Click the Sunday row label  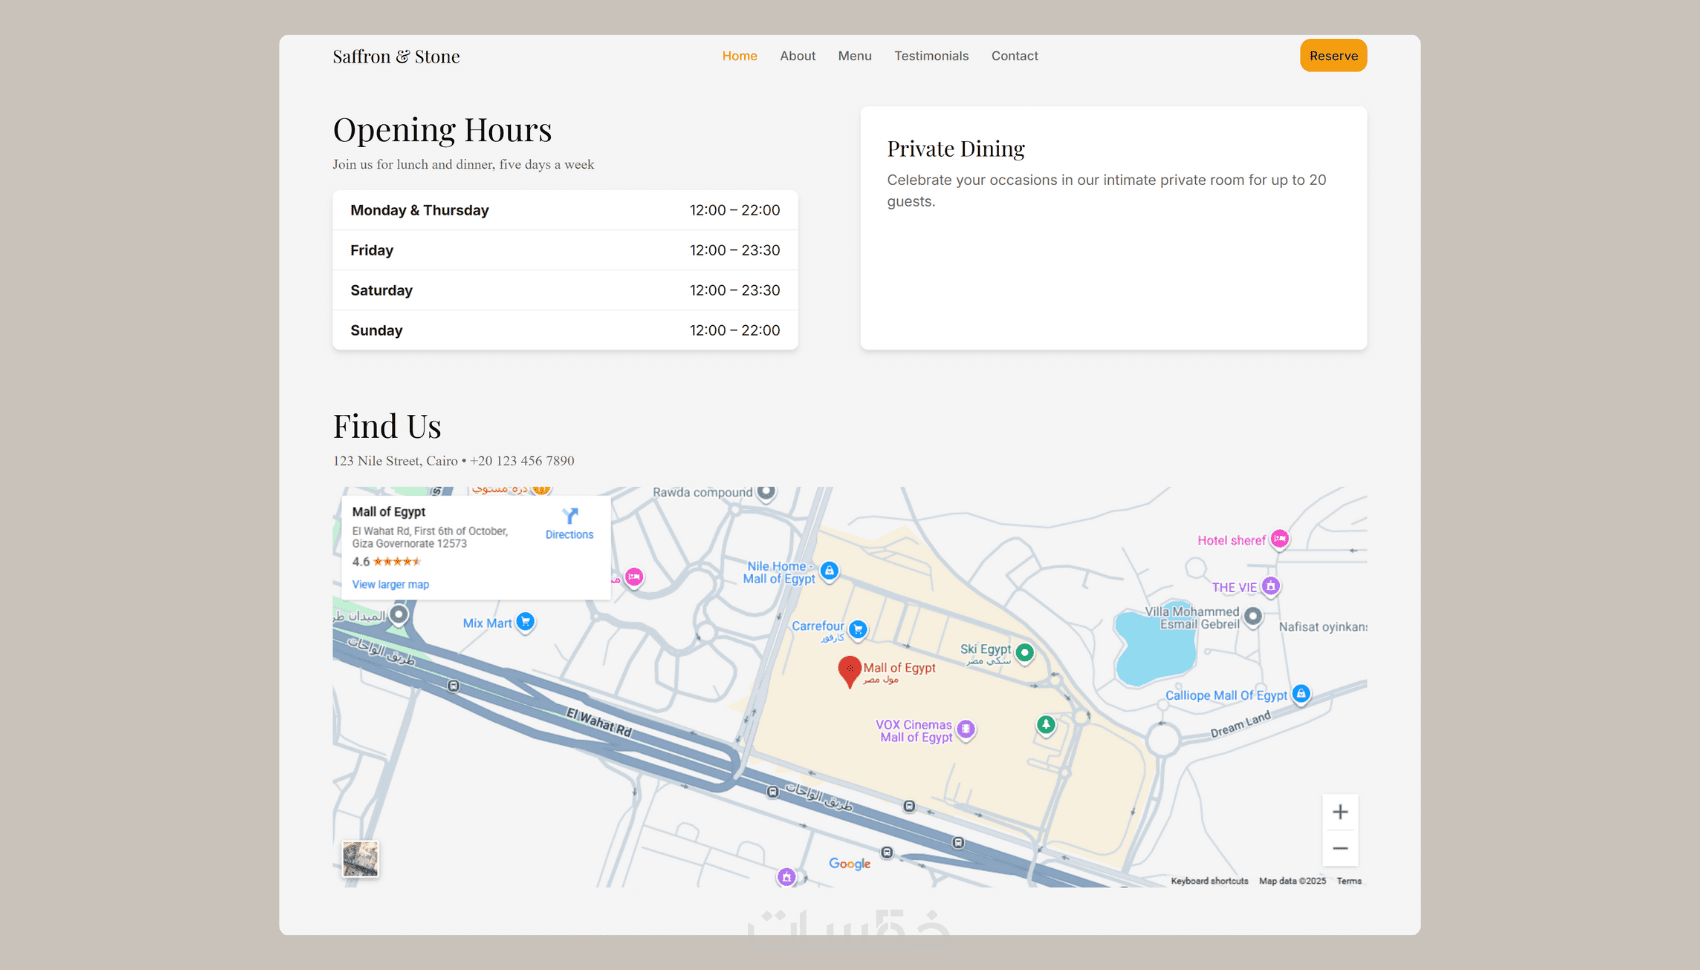click(x=377, y=330)
